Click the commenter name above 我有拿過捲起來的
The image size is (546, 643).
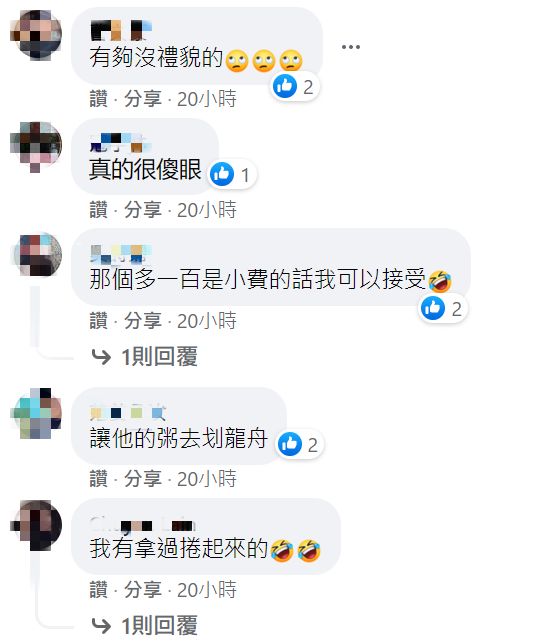[x=142, y=524]
